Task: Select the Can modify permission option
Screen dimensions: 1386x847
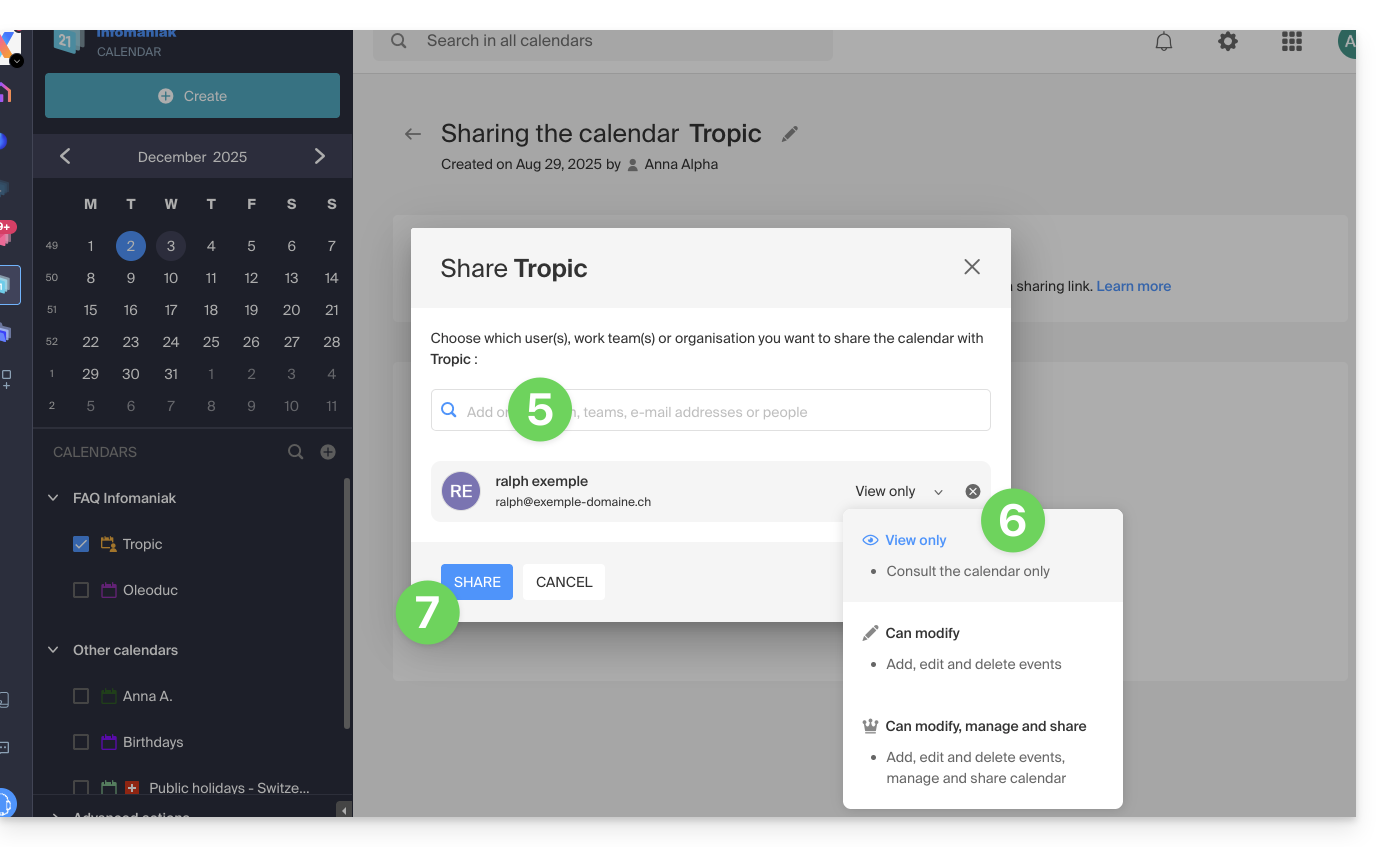Action: pyautogui.click(x=922, y=633)
